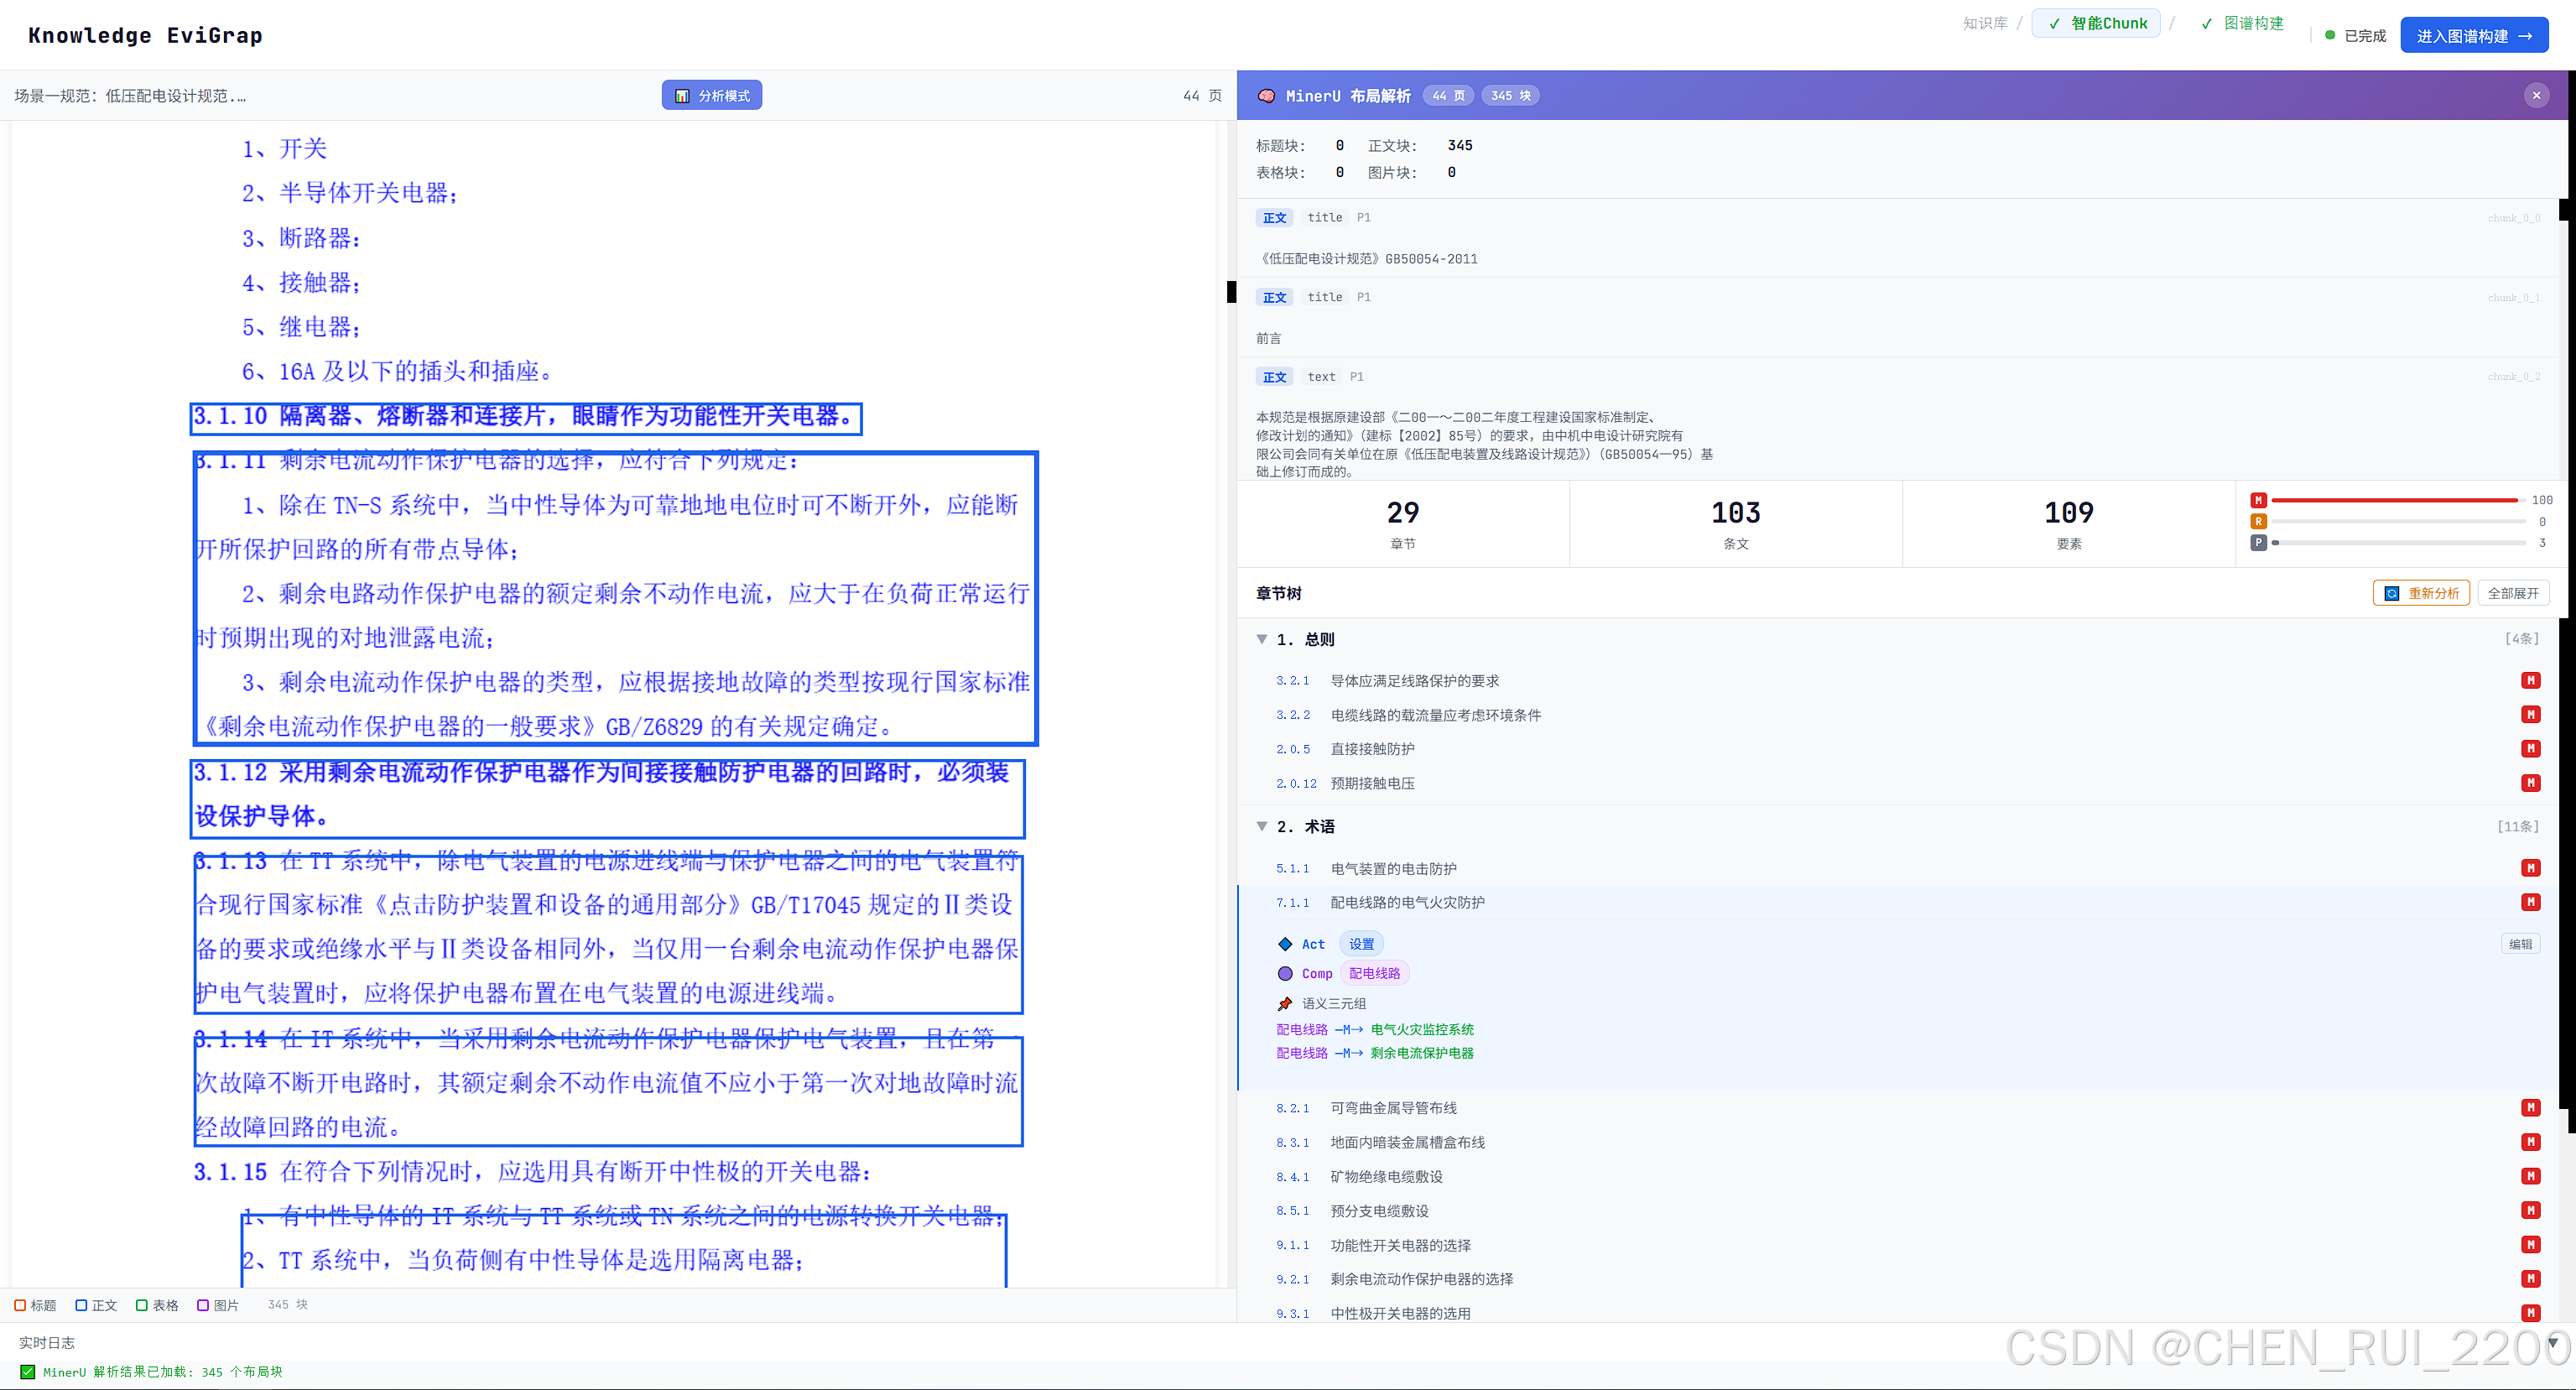This screenshot has width=2576, height=1390.
Task: Click the gray P badge in statistics
Action: (2258, 543)
